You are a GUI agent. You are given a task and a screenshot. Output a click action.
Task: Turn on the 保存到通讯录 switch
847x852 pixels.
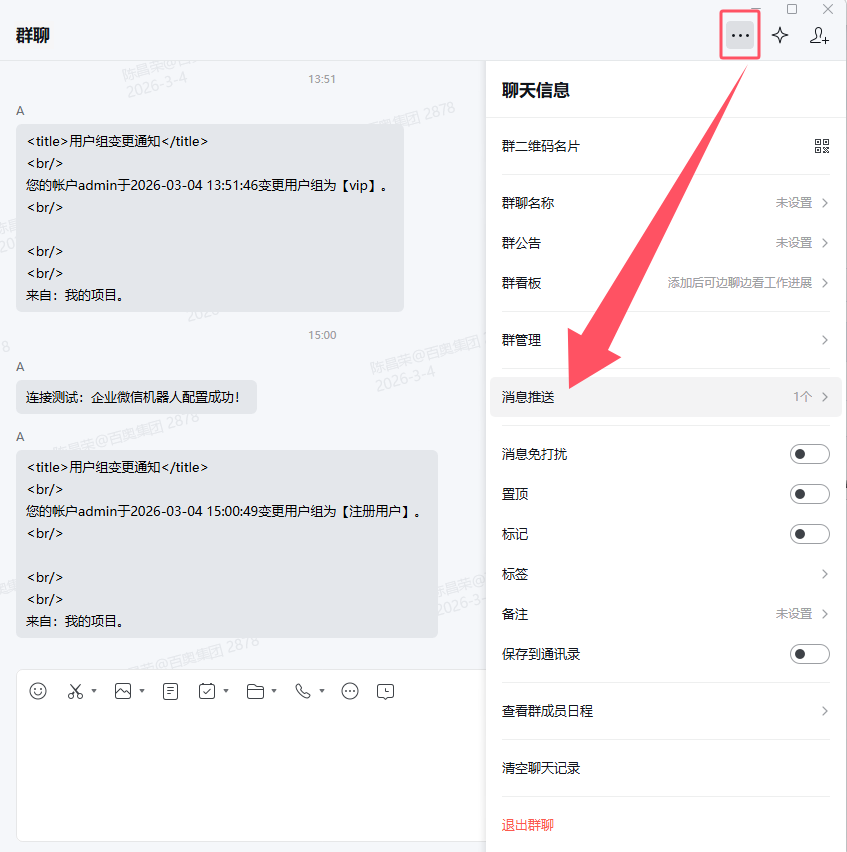809,654
